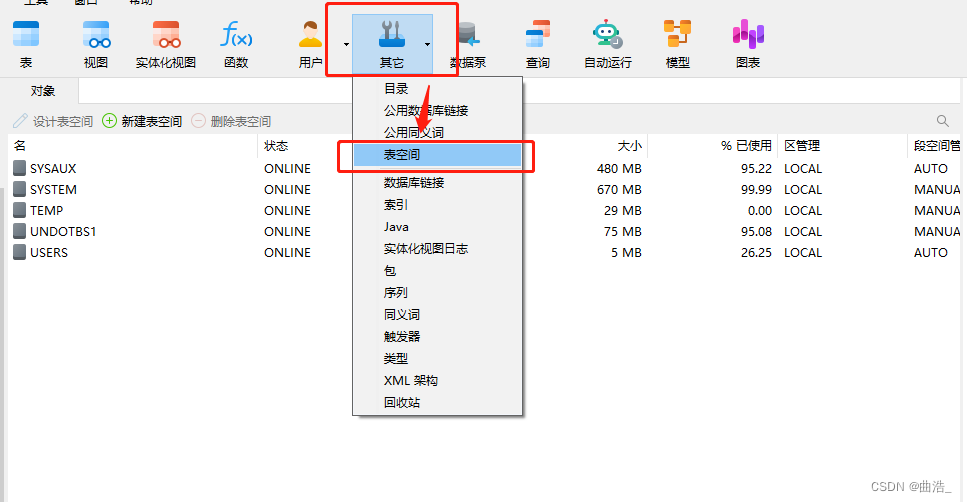Viewport: 967px width, 502px height.
Task: Click the 实体化视图 toolbar icon
Action: coord(166,35)
